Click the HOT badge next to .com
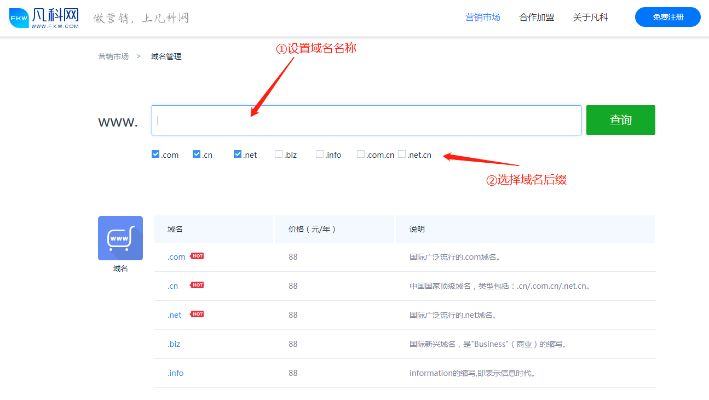The image size is (709, 400). 197,256
